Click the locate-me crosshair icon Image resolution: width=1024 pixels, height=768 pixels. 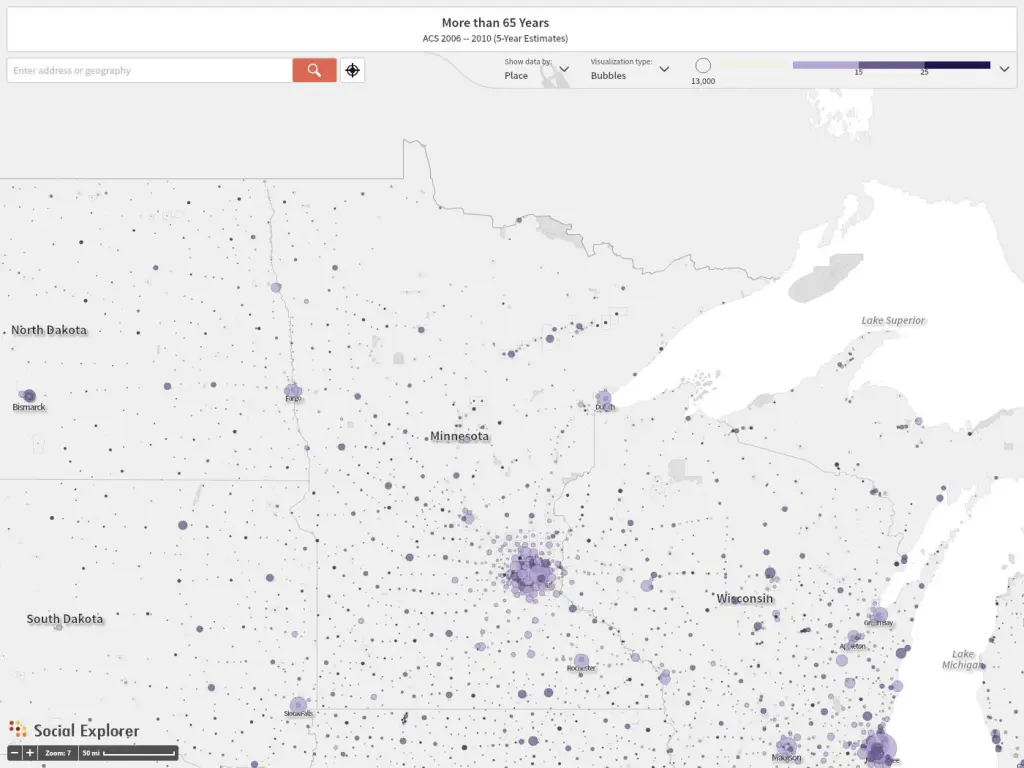(x=352, y=70)
